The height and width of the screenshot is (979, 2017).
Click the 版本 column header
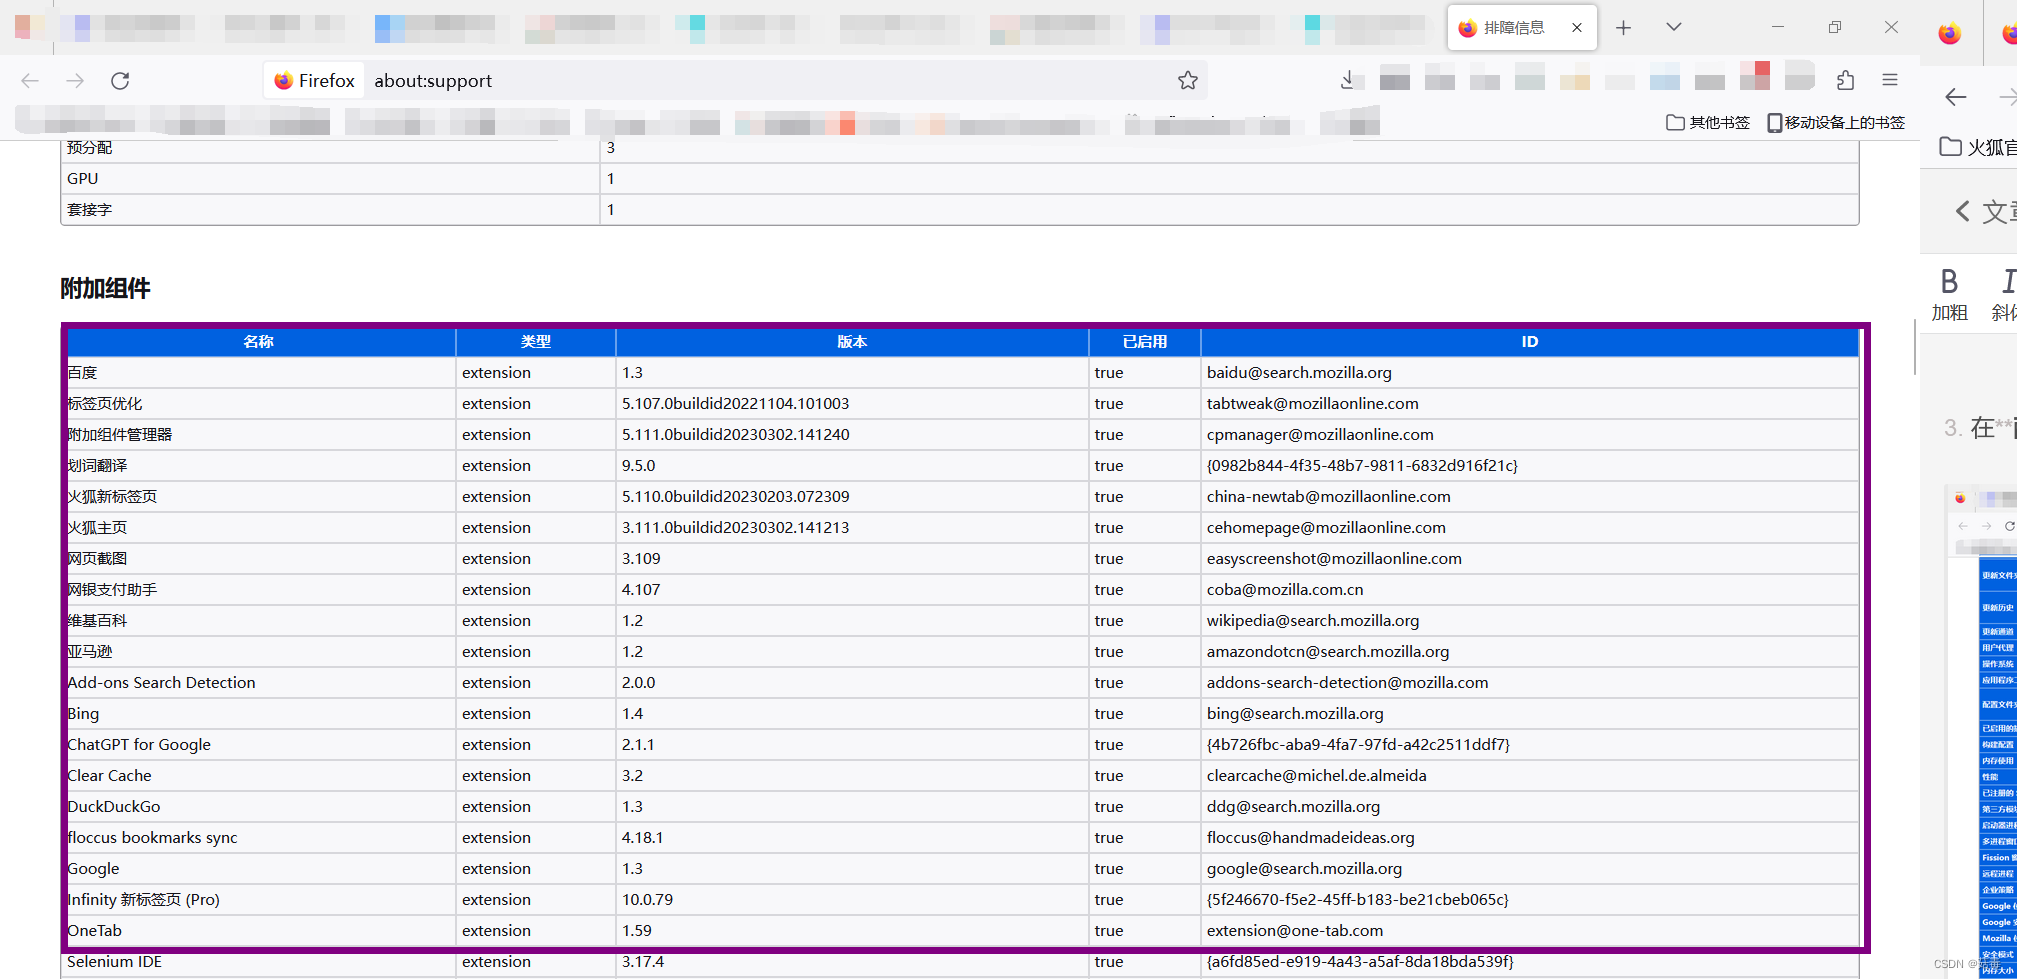[852, 342]
